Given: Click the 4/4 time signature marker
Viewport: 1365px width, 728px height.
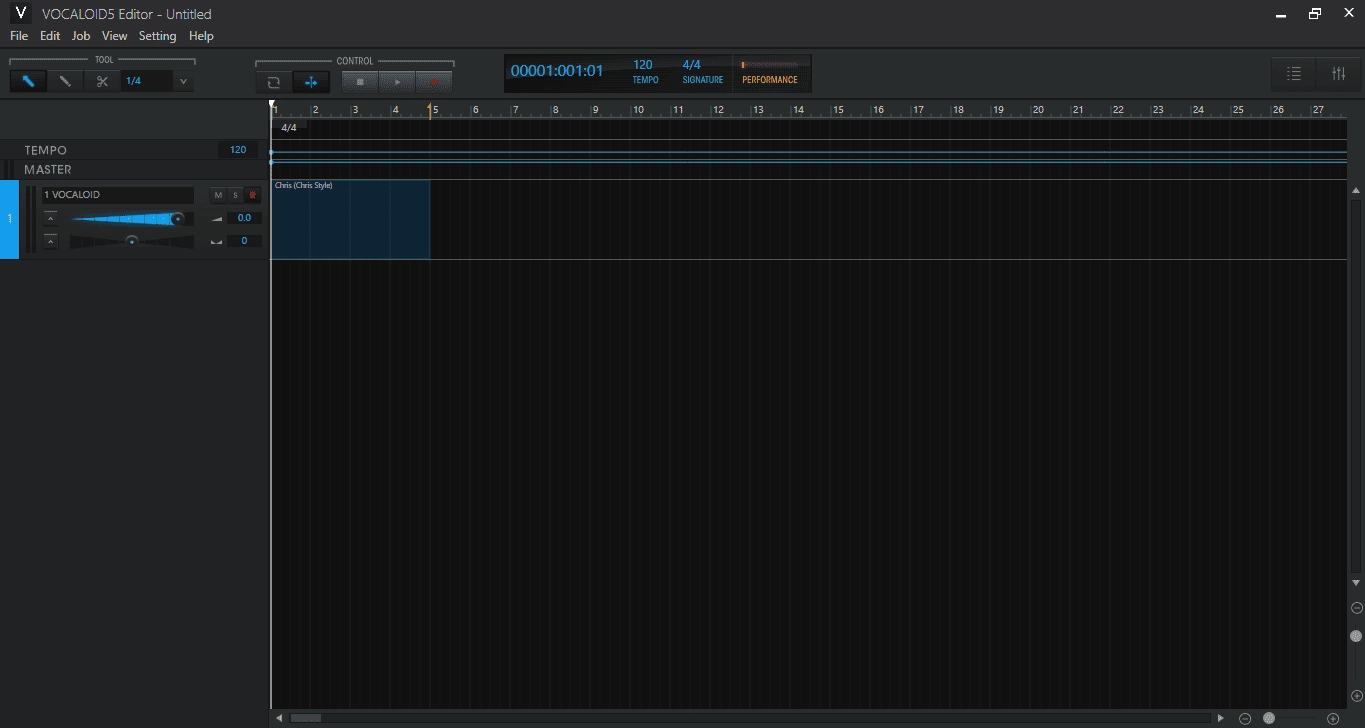Looking at the screenshot, I should click(x=288, y=128).
